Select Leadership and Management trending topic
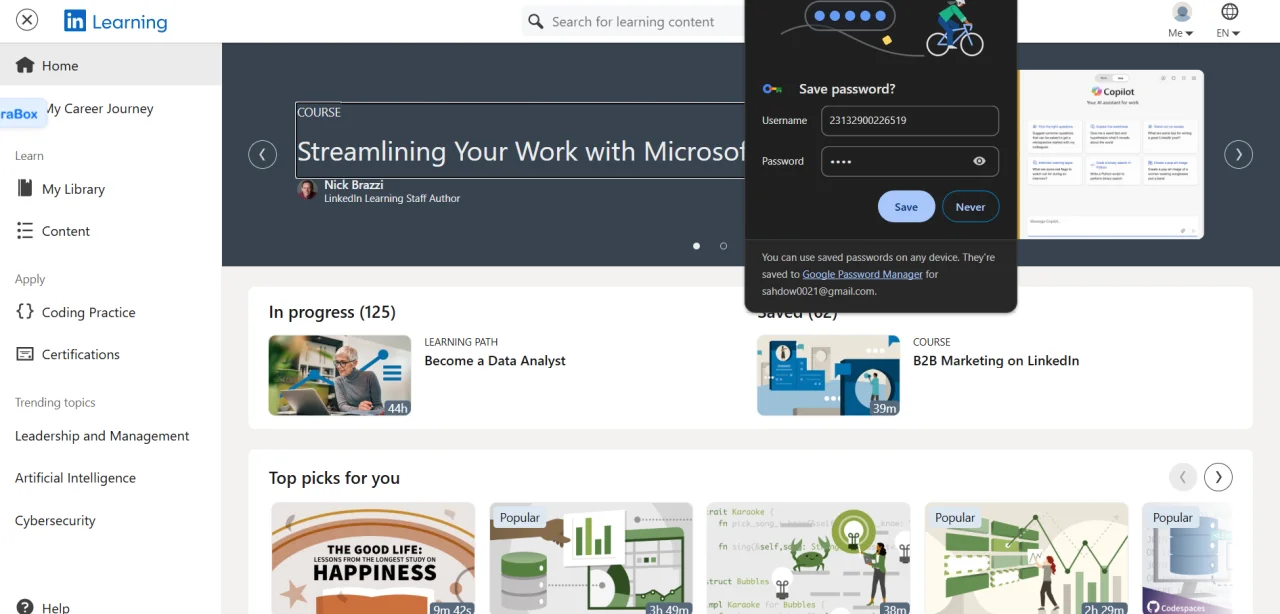Screen dimensions: 1280x614 click(x=102, y=436)
